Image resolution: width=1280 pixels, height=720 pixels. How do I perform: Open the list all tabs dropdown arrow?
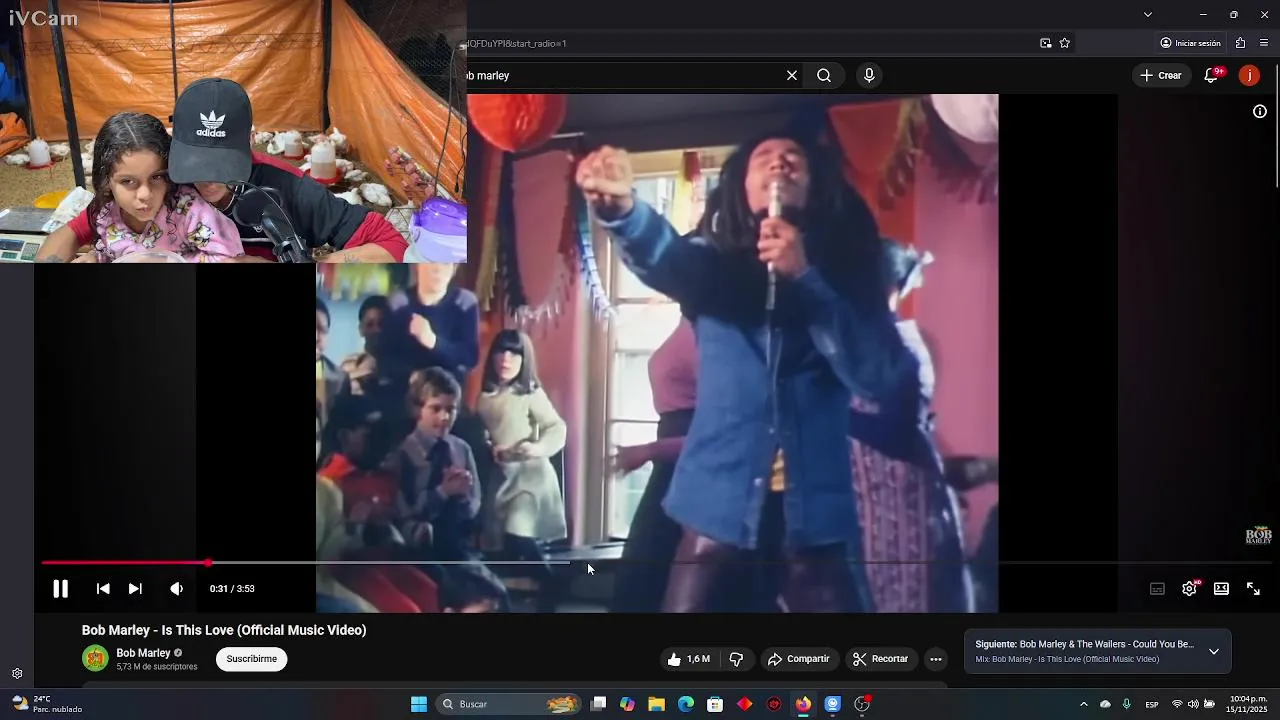(x=1148, y=14)
